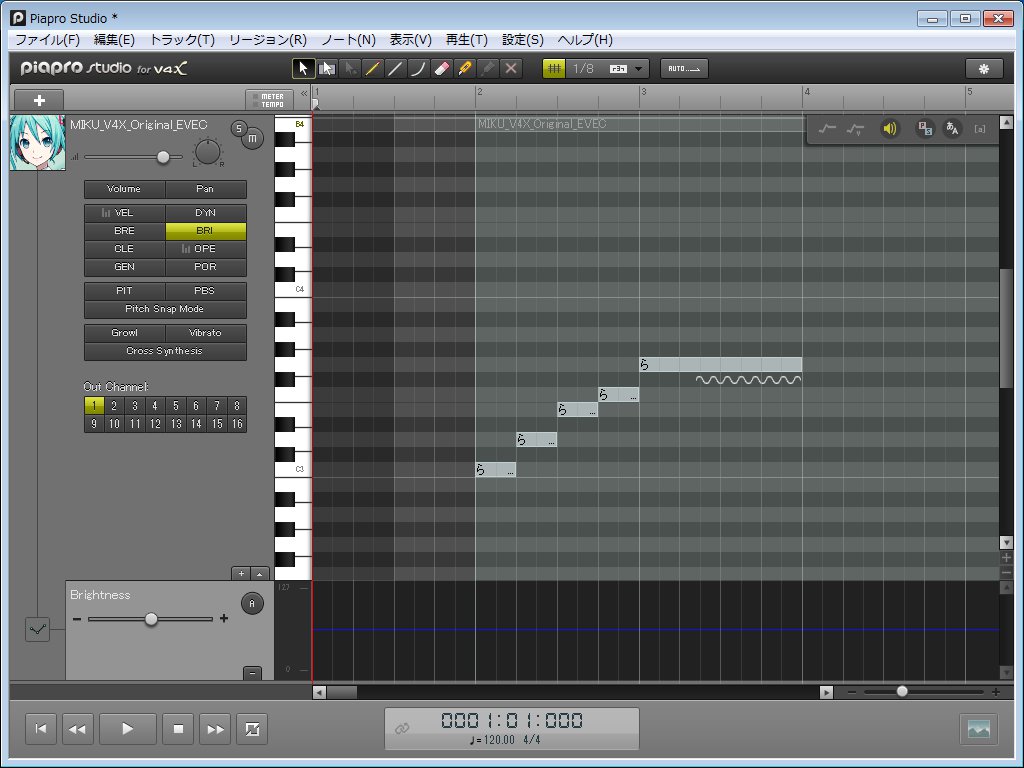Solo the MIKU_V4X track with S button

pyautogui.click(x=238, y=127)
